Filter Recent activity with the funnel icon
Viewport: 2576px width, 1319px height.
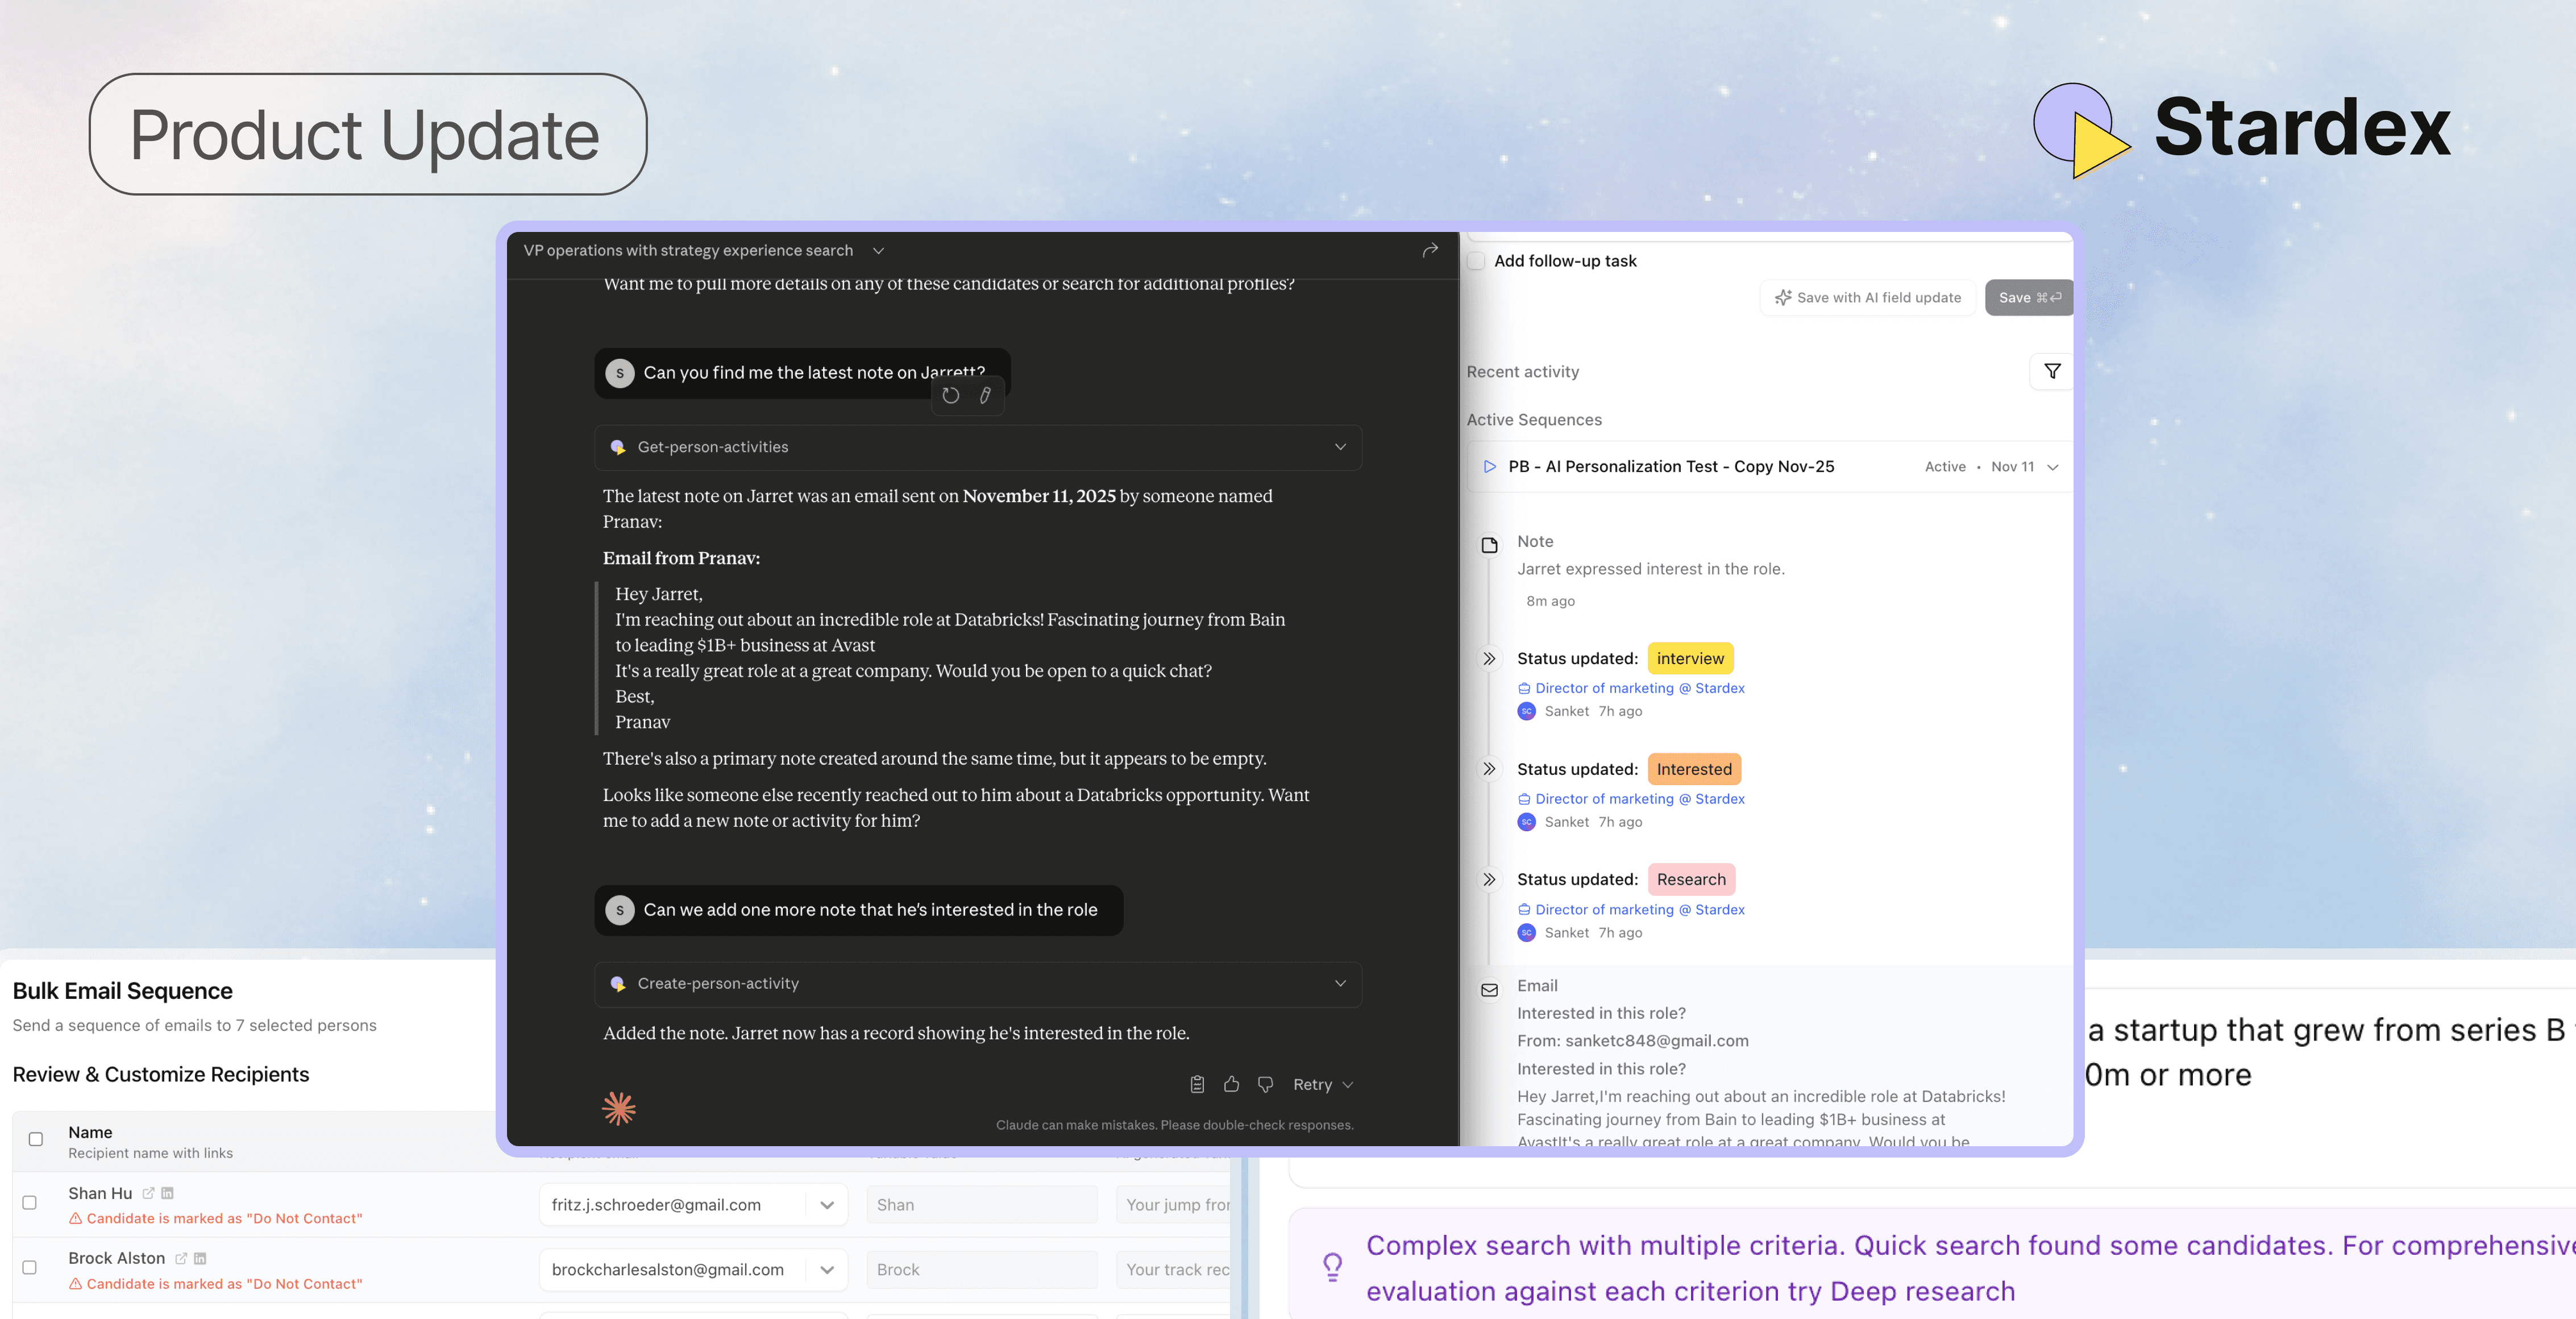tap(2052, 371)
